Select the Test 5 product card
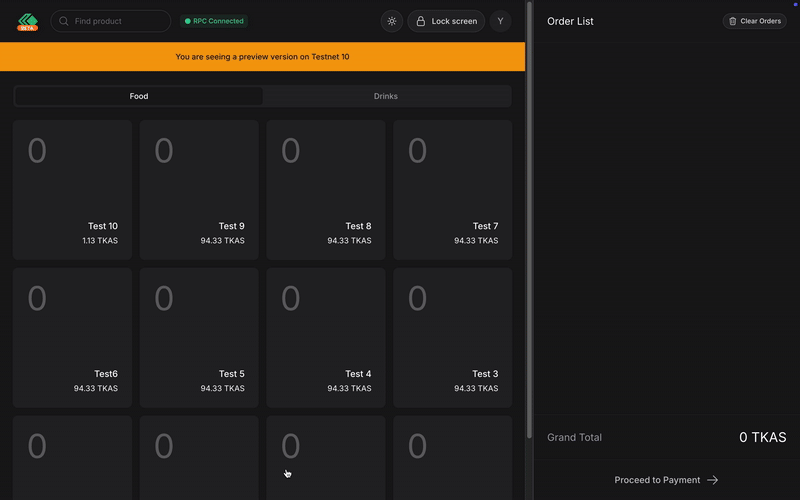The width and height of the screenshot is (800, 500). click(199, 337)
